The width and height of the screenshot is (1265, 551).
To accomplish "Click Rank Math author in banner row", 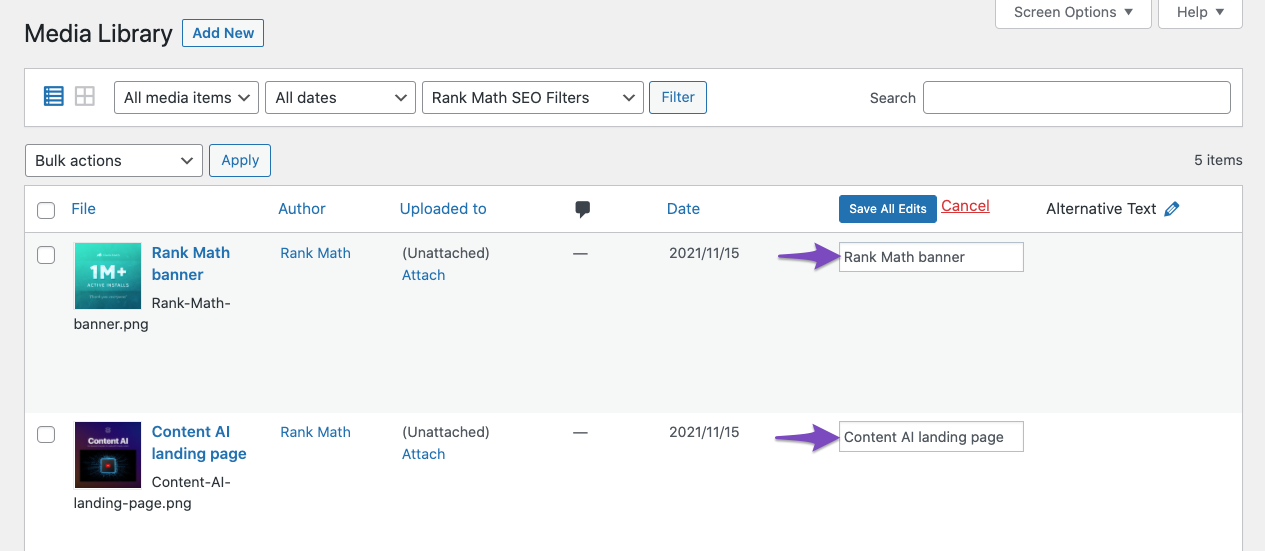I will (315, 253).
